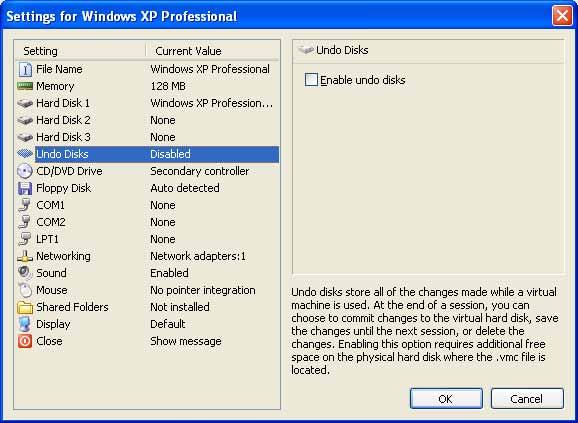Select the Networking adapter icon
The height and width of the screenshot is (423, 578).
[x=25, y=256]
